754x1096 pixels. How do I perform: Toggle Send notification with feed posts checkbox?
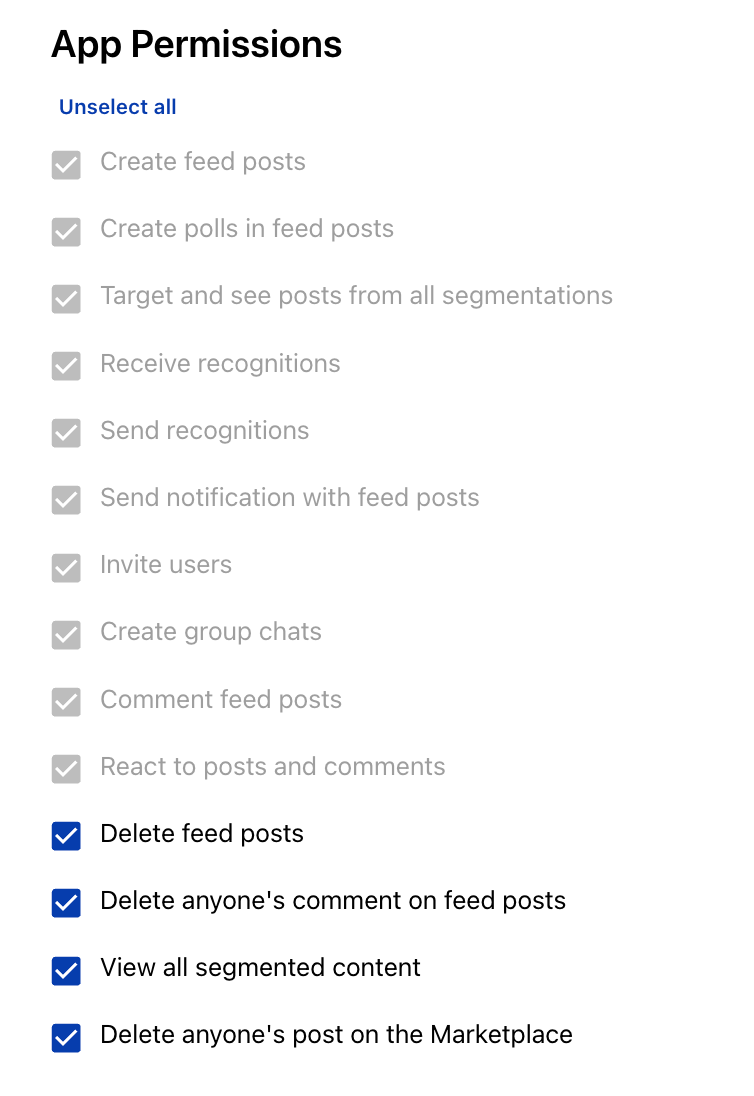(x=66, y=500)
